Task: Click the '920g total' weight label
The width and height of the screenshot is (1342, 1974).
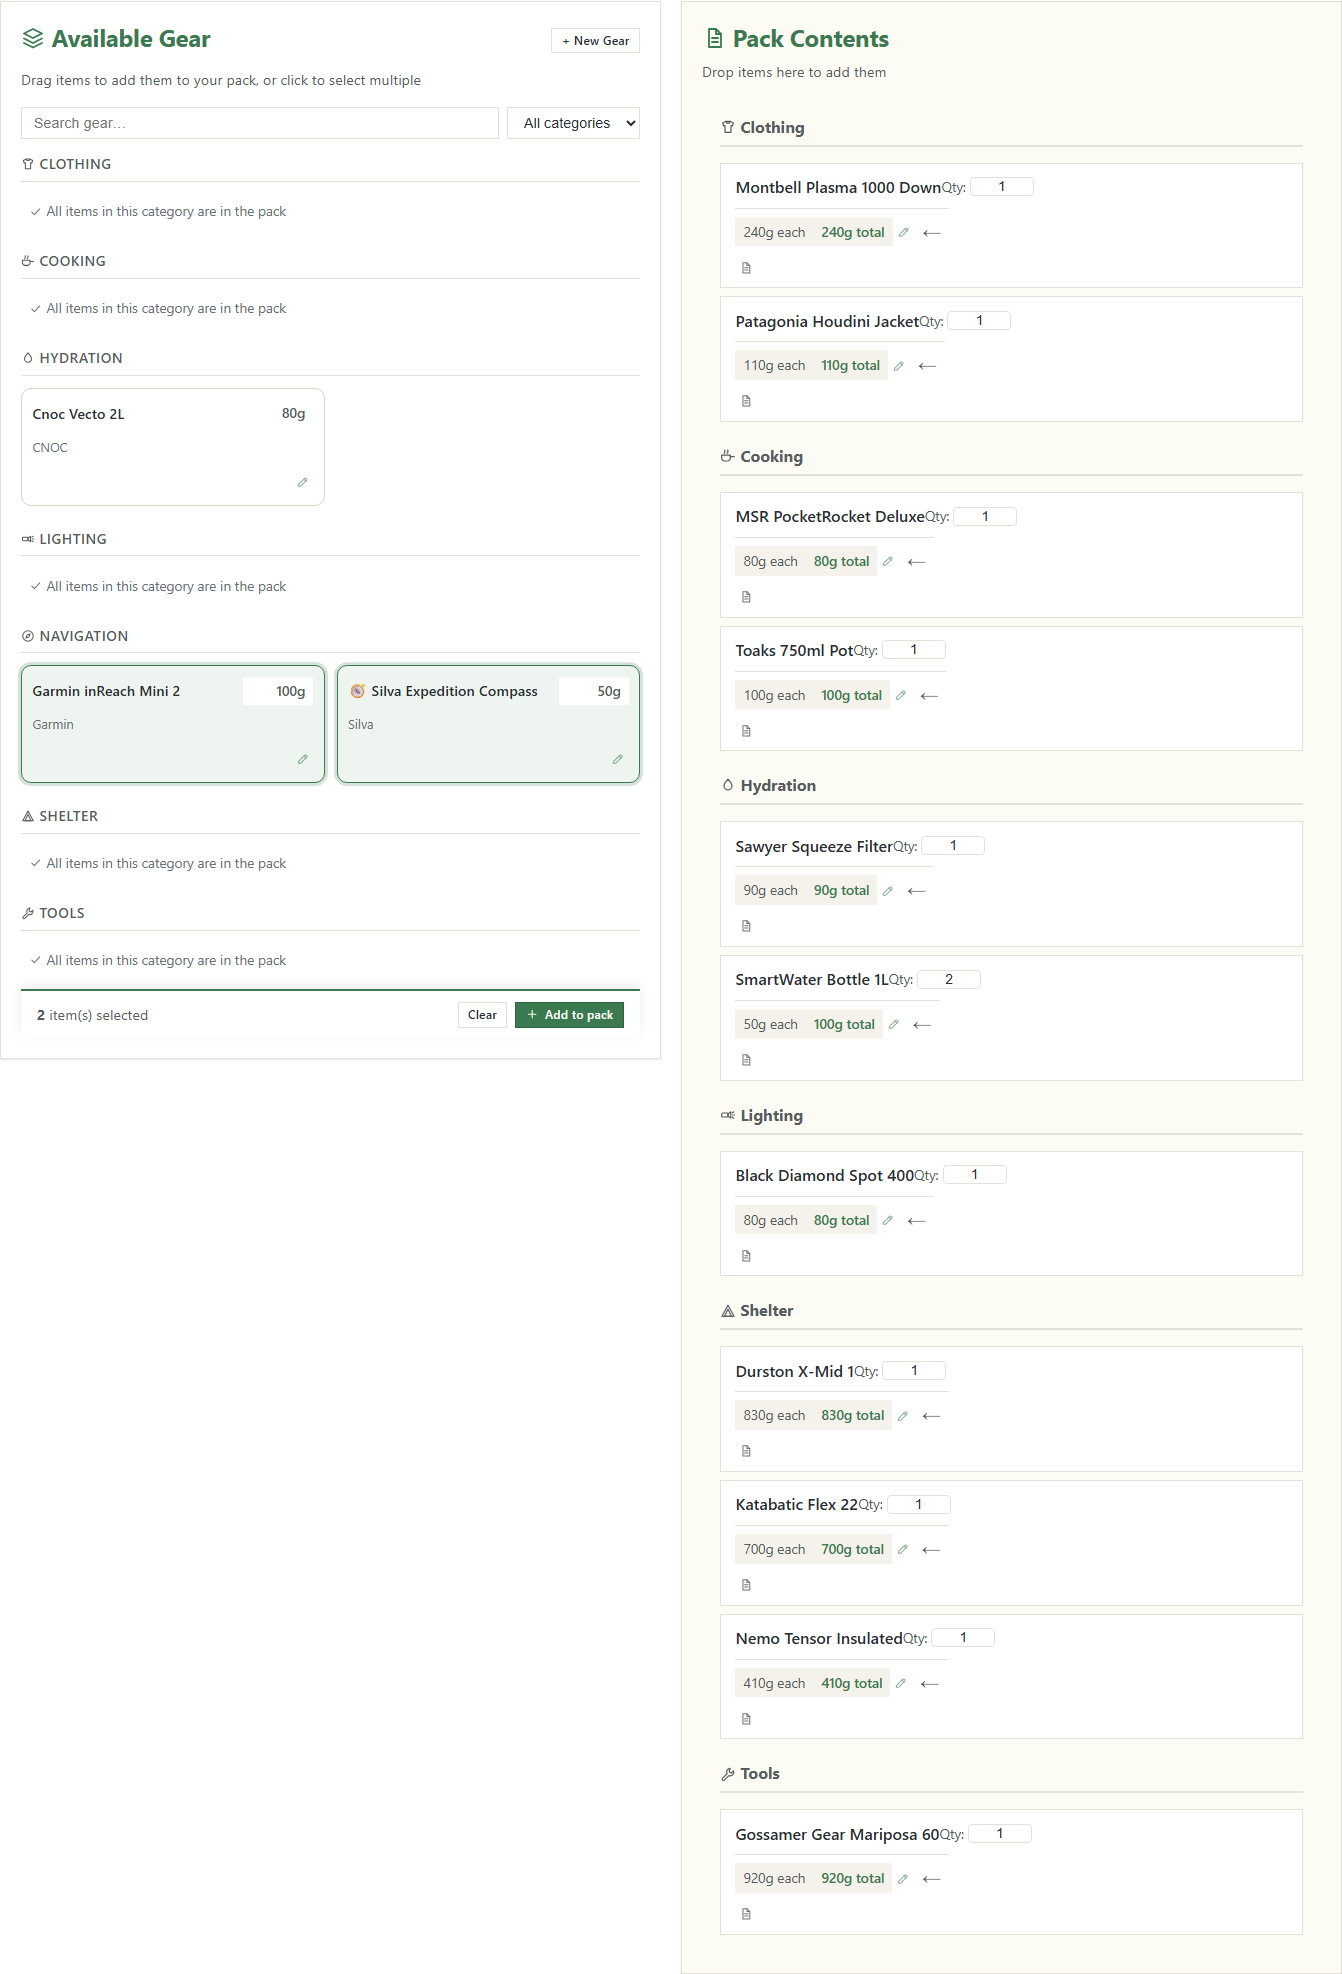Action: (853, 1879)
